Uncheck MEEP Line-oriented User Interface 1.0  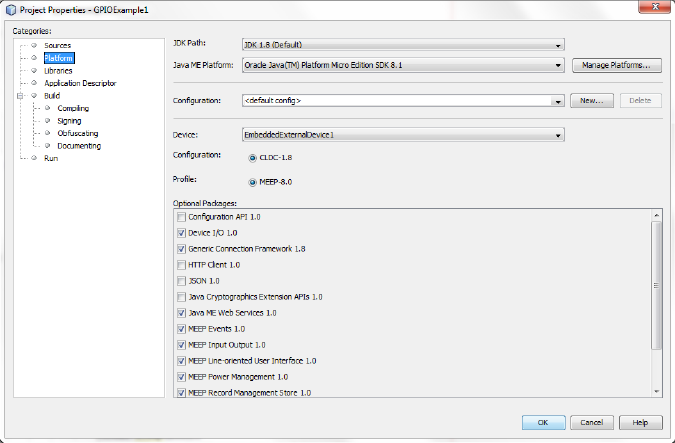(181, 361)
